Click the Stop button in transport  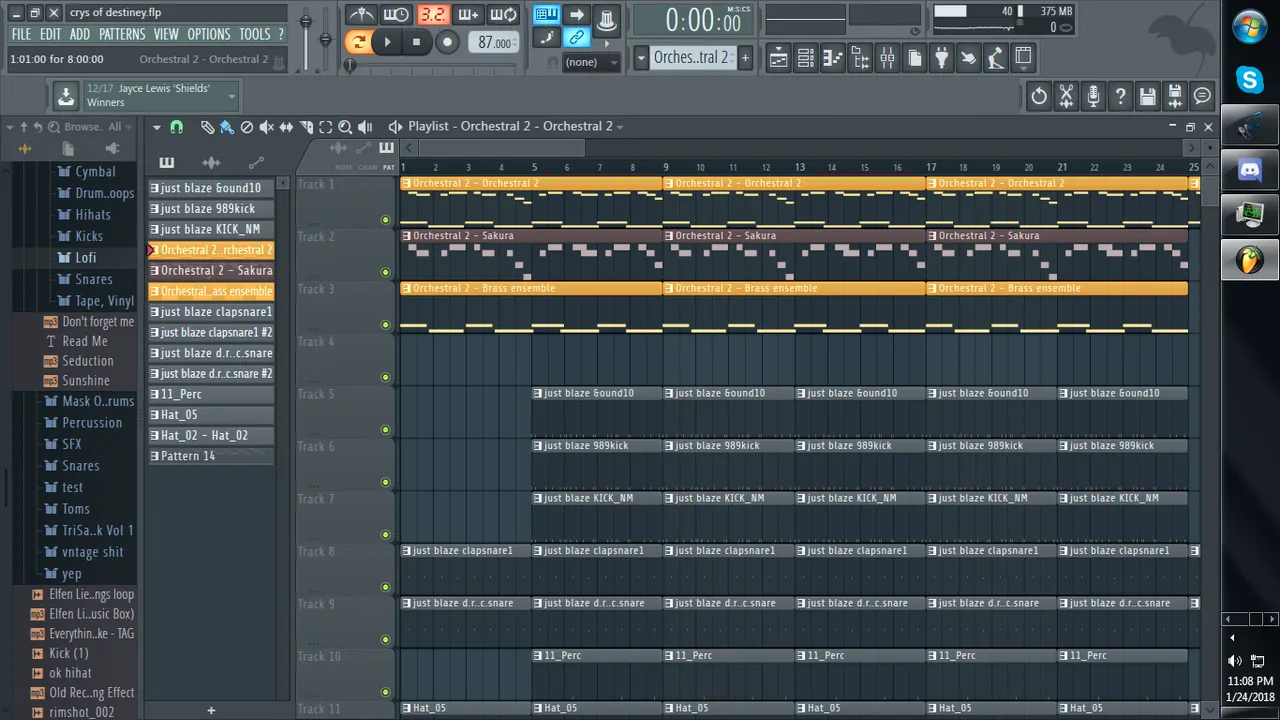pos(417,42)
